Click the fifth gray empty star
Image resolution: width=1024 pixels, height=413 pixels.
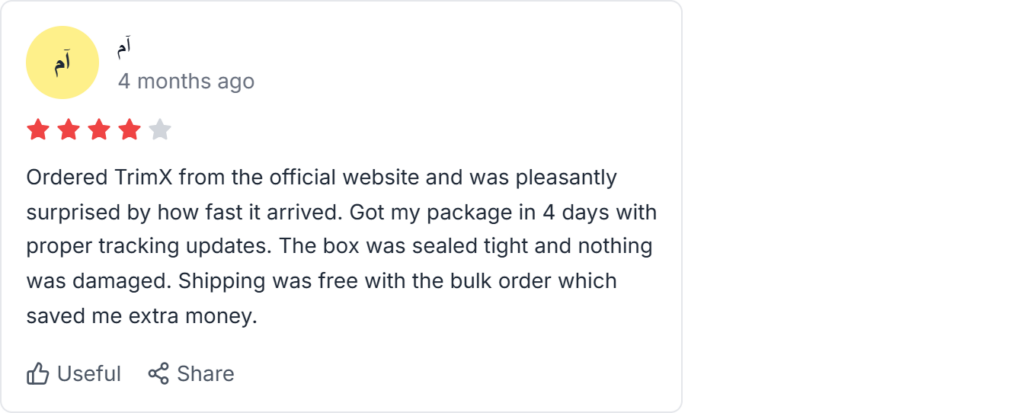tap(160, 129)
